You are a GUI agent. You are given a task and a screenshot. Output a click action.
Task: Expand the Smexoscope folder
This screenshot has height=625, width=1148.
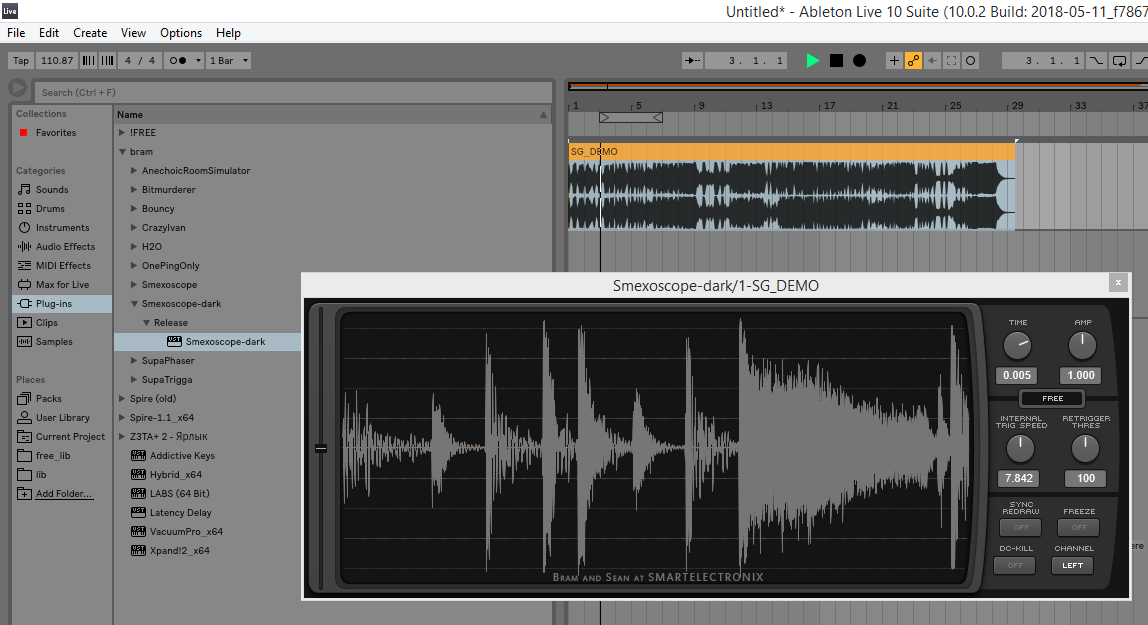[134, 285]
